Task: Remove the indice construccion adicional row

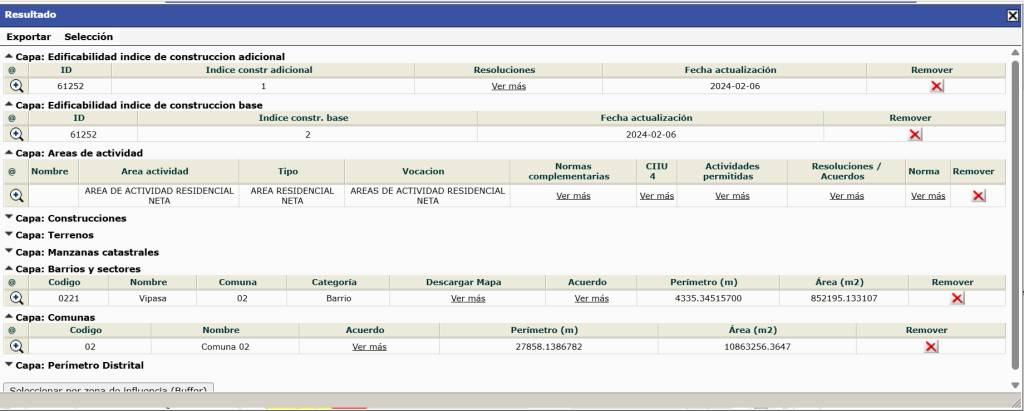Action: (x=936, y=86)
